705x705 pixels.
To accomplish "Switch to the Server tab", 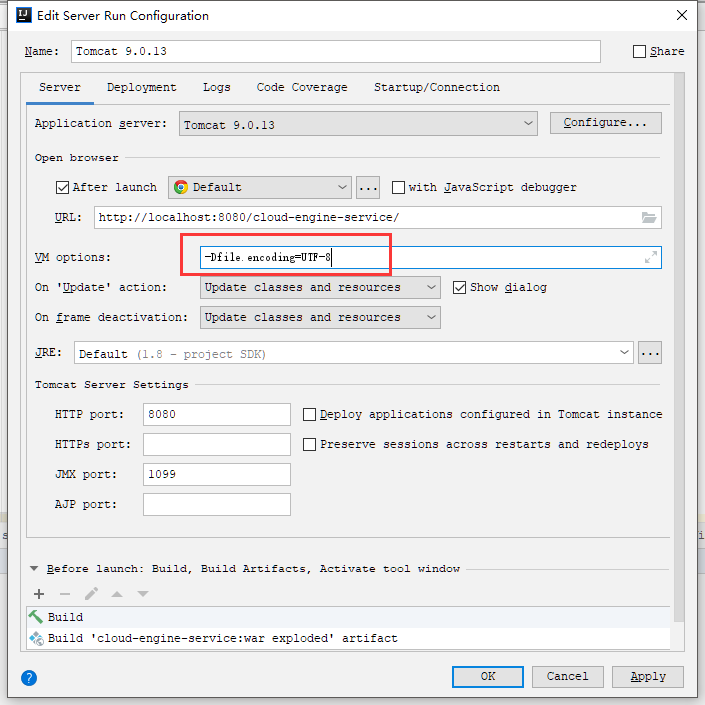I will coord(60,87).
